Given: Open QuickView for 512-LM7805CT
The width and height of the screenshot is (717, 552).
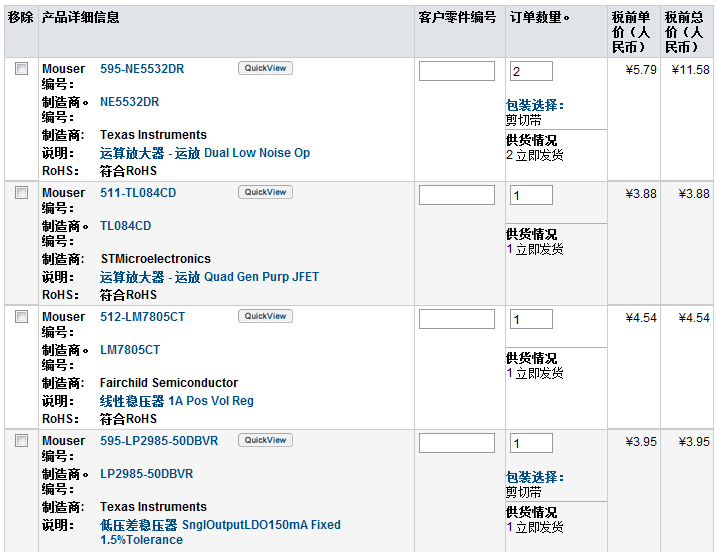Looking at the screenshot, I should pyautogui.click(x=265, y=316).
